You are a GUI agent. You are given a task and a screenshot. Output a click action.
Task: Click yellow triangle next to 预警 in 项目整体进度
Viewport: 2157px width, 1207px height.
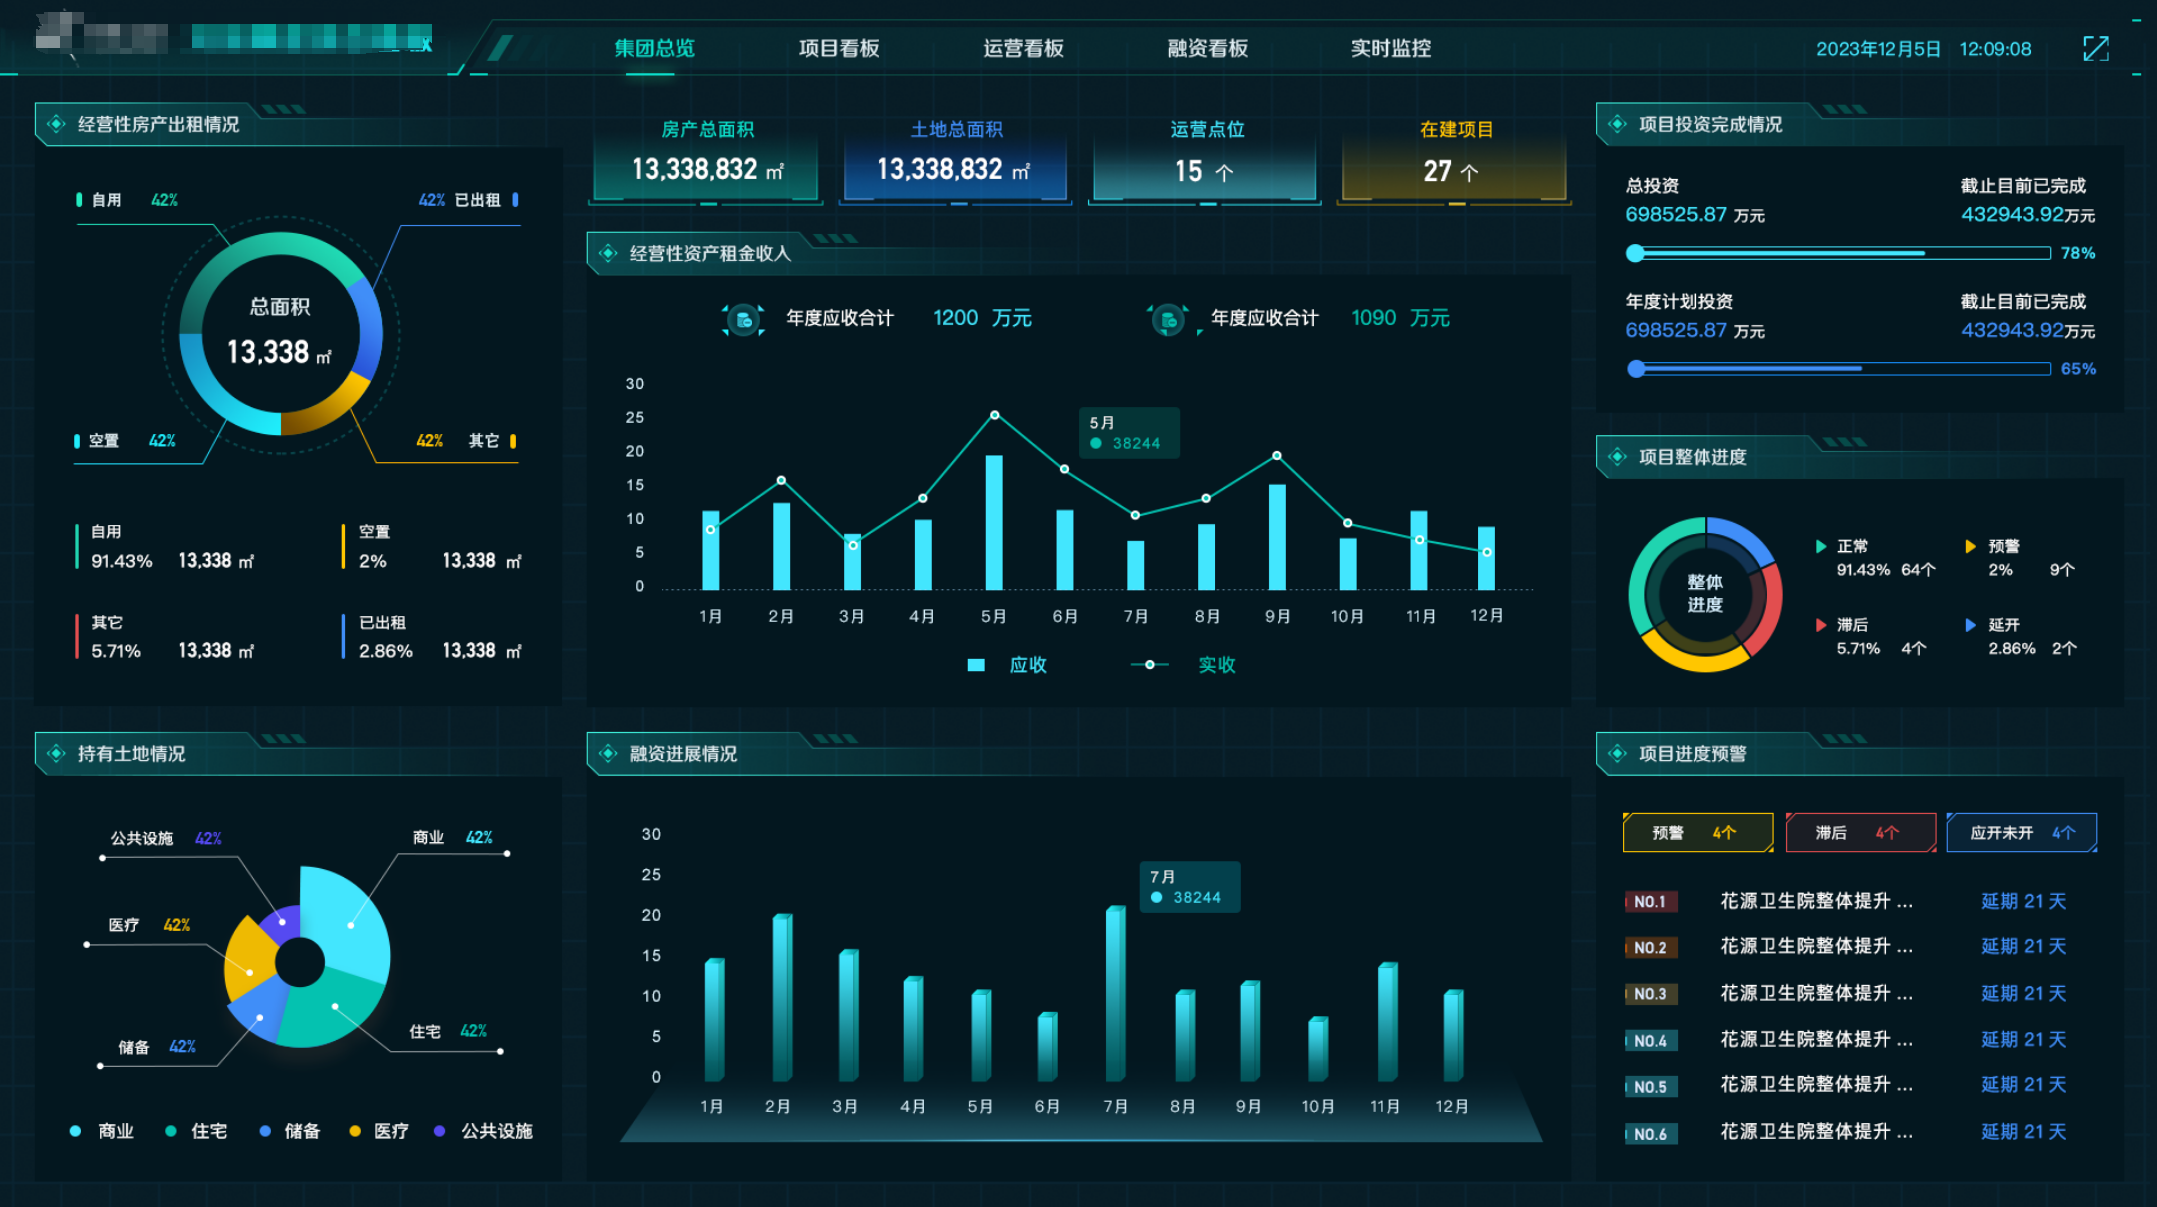point(1970,546)
